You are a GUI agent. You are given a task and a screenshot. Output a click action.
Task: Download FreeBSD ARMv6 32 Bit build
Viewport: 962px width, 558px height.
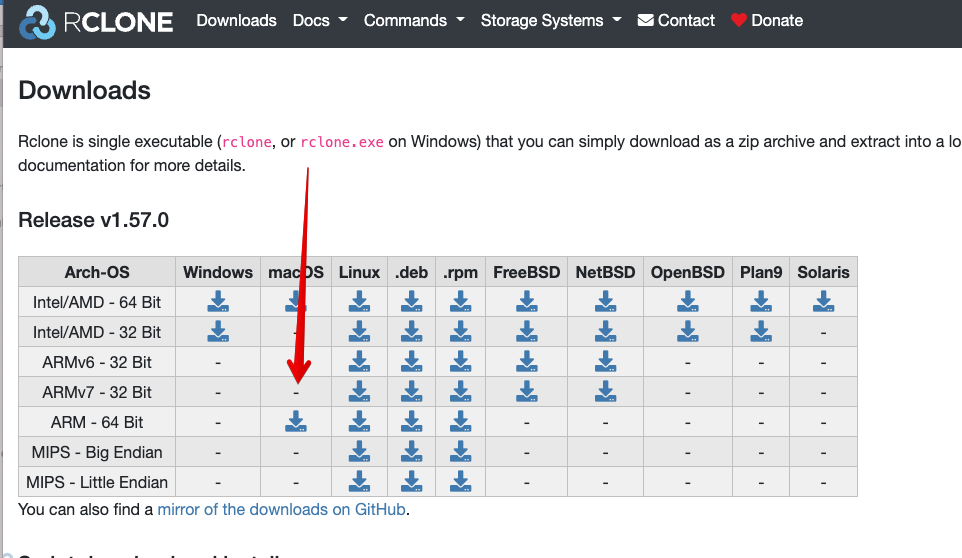tap(526, 362)
